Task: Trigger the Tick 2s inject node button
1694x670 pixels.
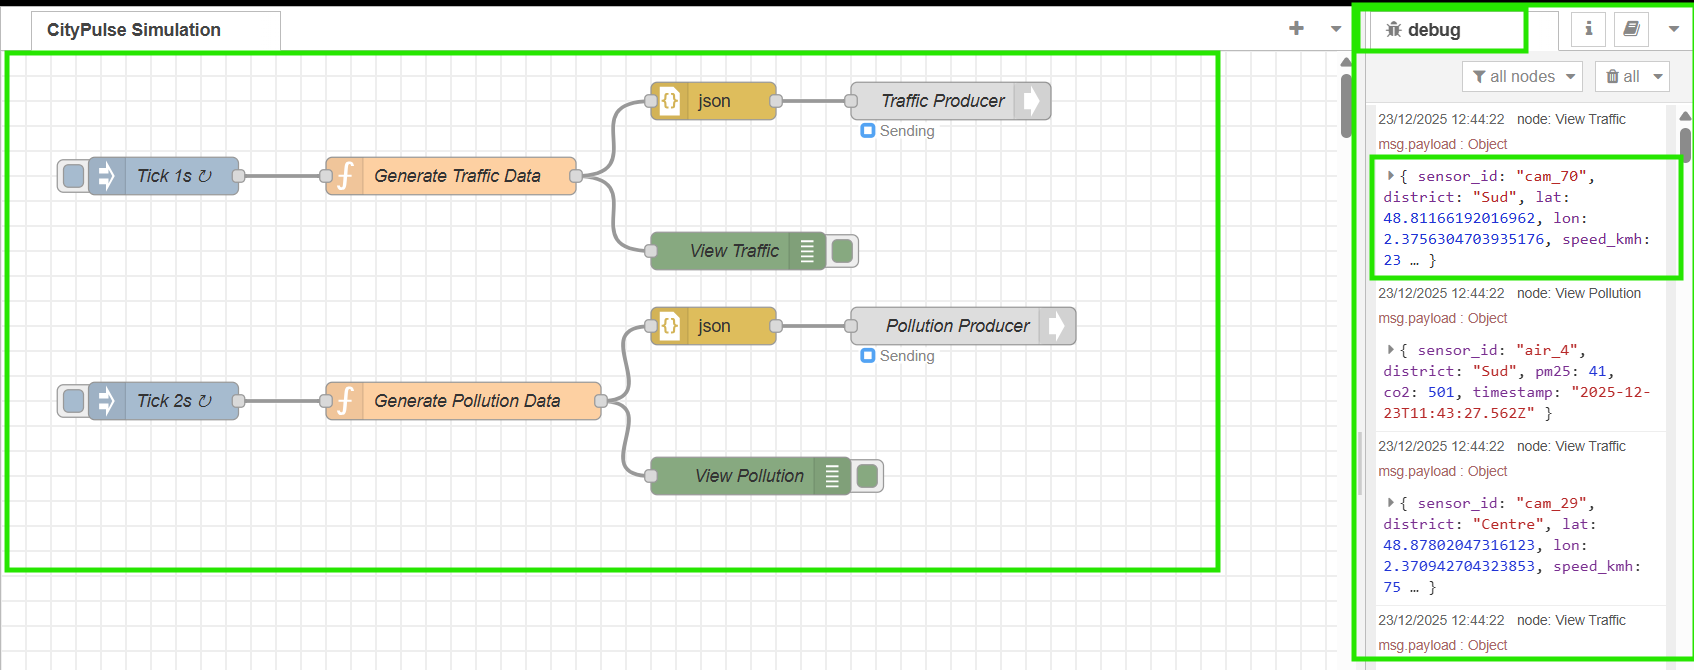Action: pos(73,401)
